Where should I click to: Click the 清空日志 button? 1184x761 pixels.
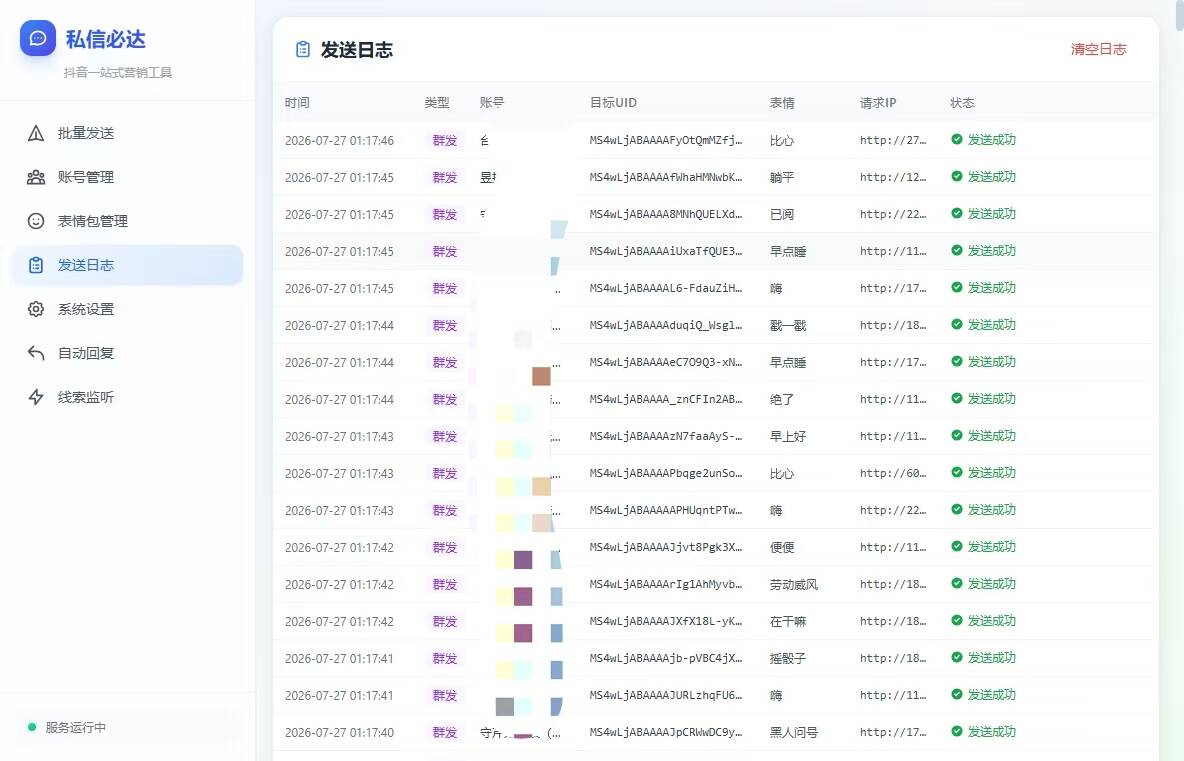tap(1099, 49)
